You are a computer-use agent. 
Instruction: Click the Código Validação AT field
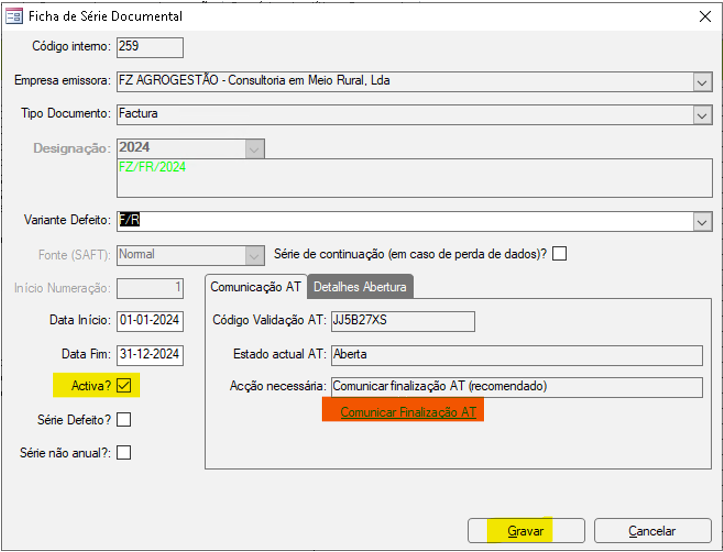pos(402,321)
